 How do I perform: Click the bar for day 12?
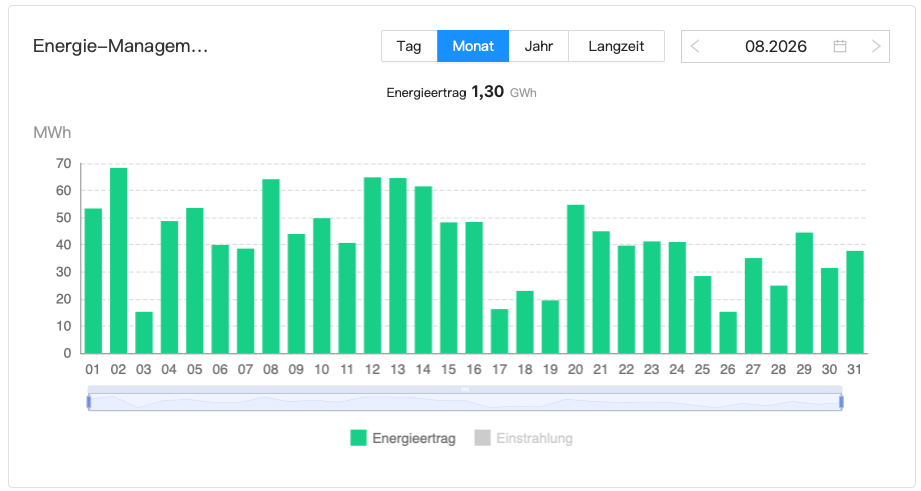[372, 265]
